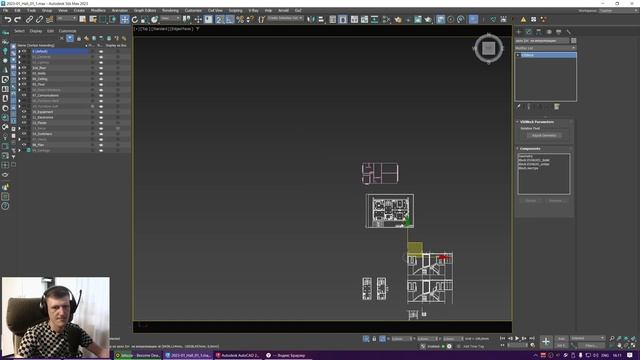Toggle visibility eye of 0 (default) layer
This screenshot has height=360, width=640.
click(24, 51)
